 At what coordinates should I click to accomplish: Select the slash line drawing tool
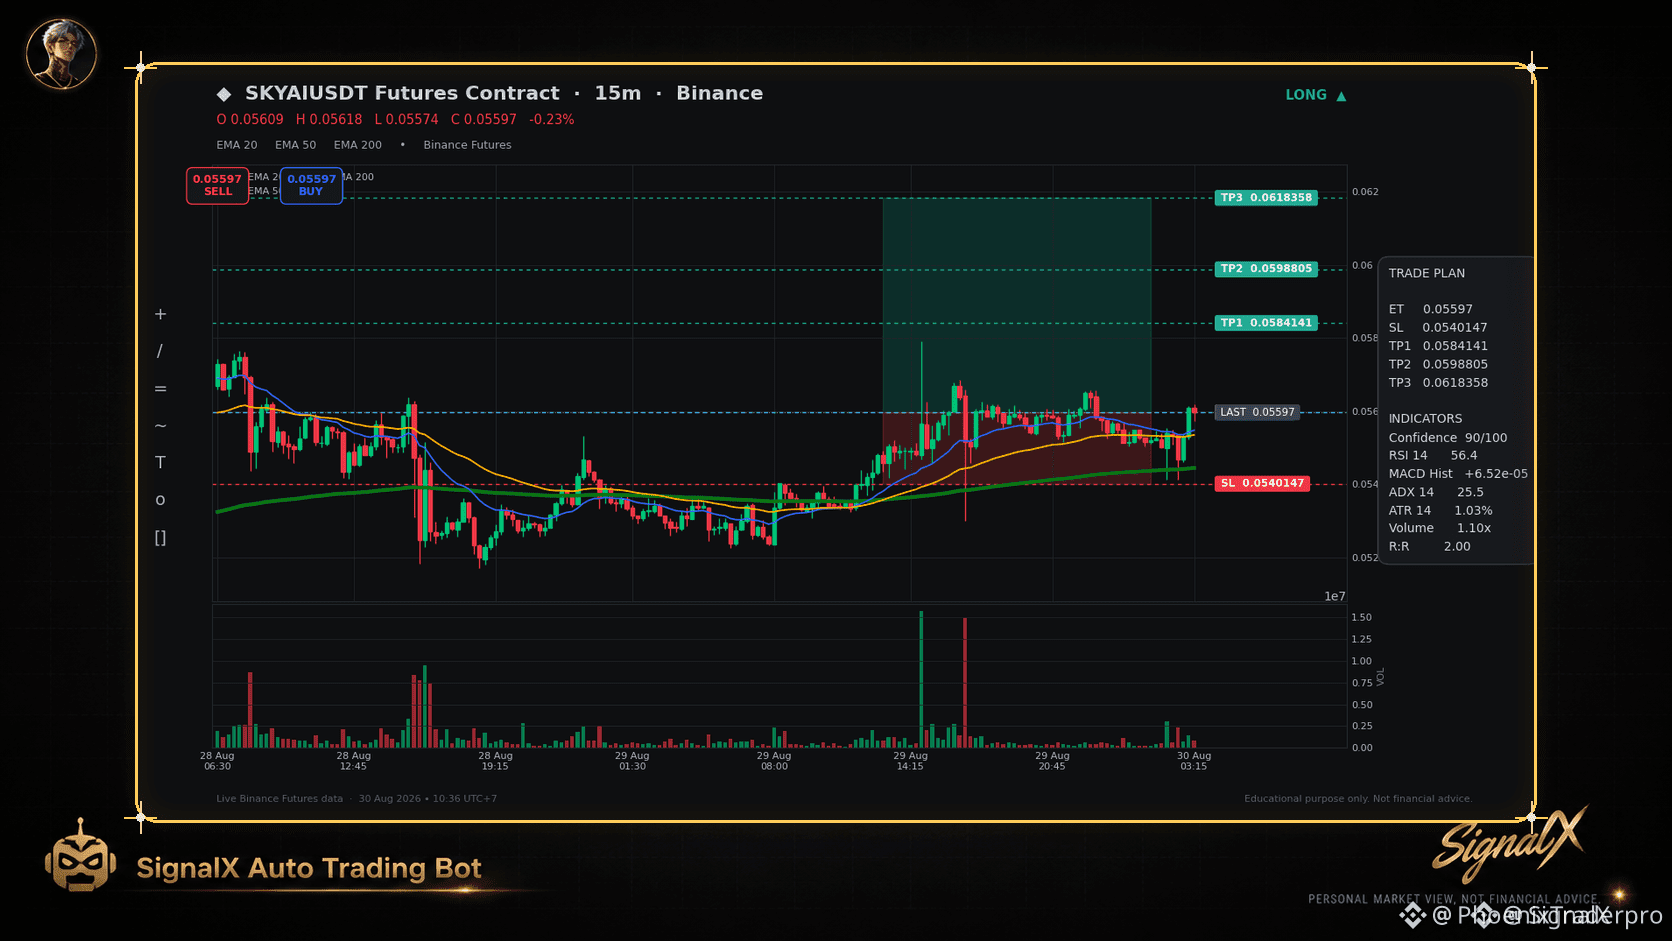coord(160,351)
